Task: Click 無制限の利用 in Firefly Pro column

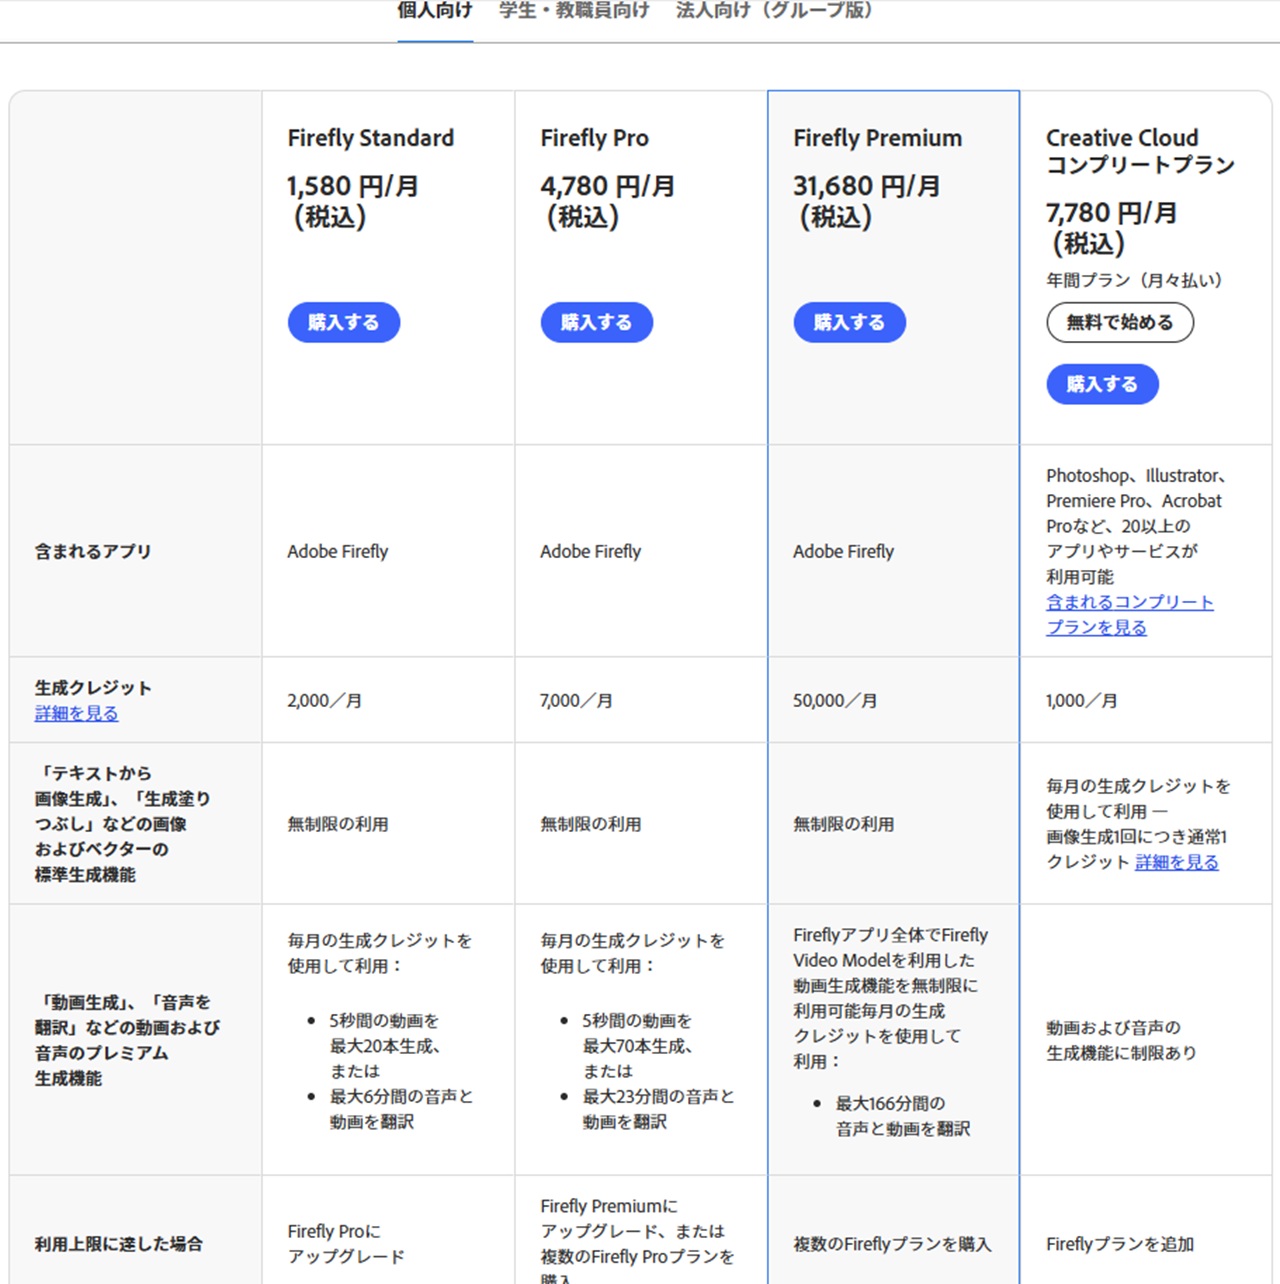Action: point(591,824)
